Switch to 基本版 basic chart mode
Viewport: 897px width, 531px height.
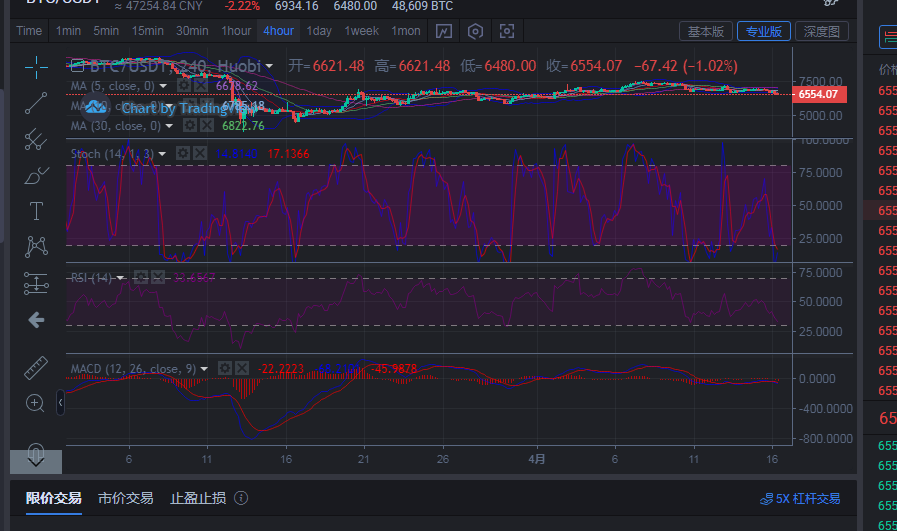coord(706,31)
